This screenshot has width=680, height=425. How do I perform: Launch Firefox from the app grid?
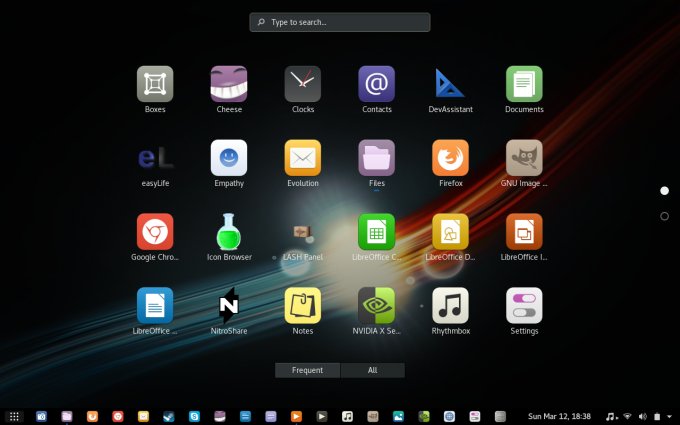(450, 158)
